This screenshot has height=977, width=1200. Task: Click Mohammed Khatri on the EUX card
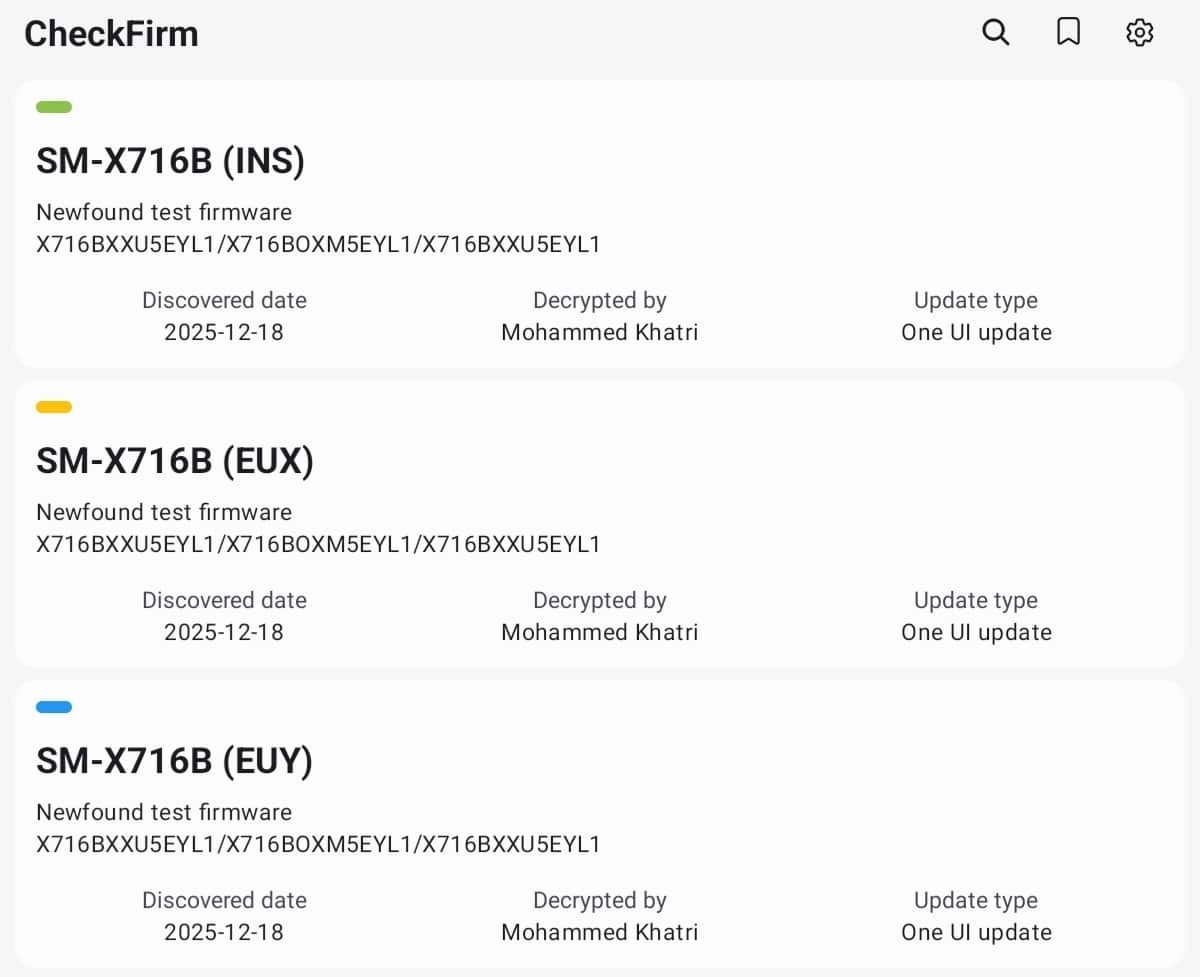click(x=599, y=632)
